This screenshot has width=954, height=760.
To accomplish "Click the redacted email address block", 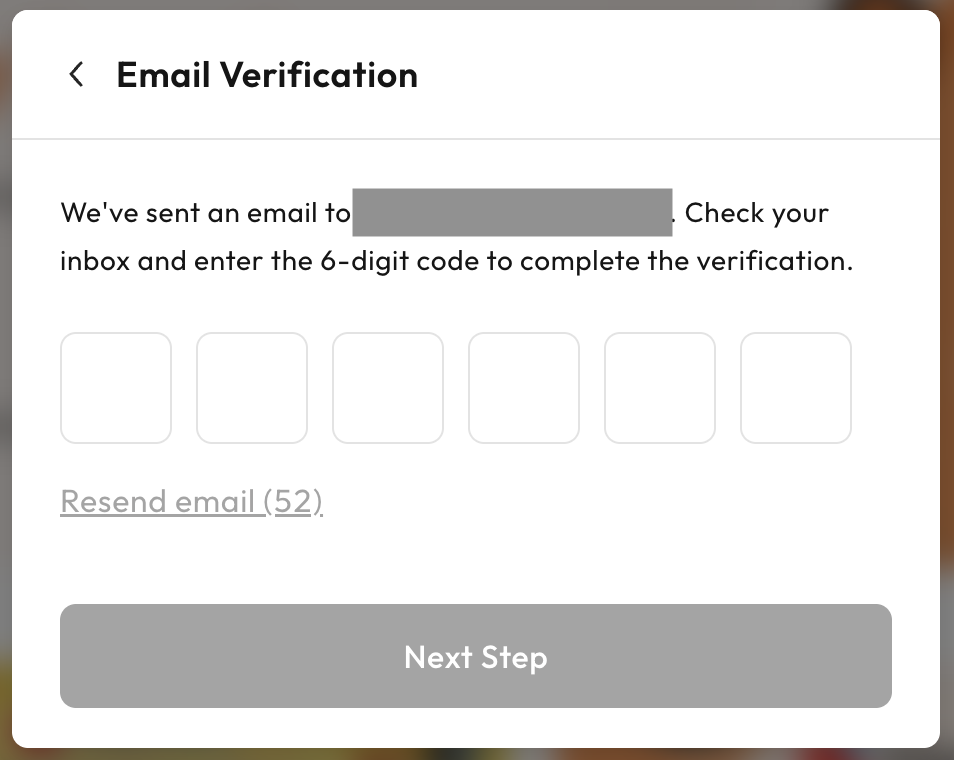I will coord(512,212).
